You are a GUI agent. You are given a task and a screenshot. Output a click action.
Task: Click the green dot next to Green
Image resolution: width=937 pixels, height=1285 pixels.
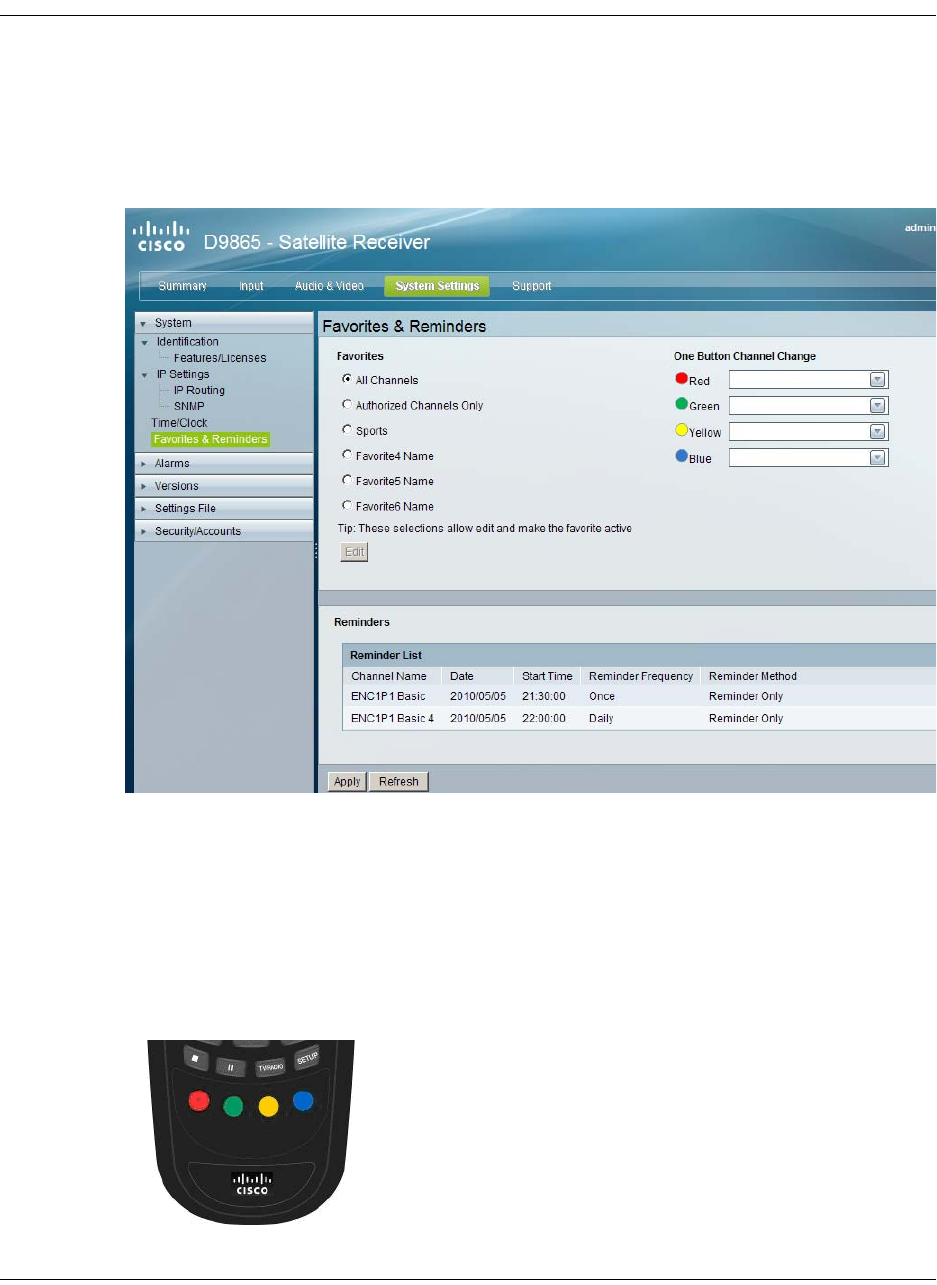pyautogui.click(x=682, y=404)
